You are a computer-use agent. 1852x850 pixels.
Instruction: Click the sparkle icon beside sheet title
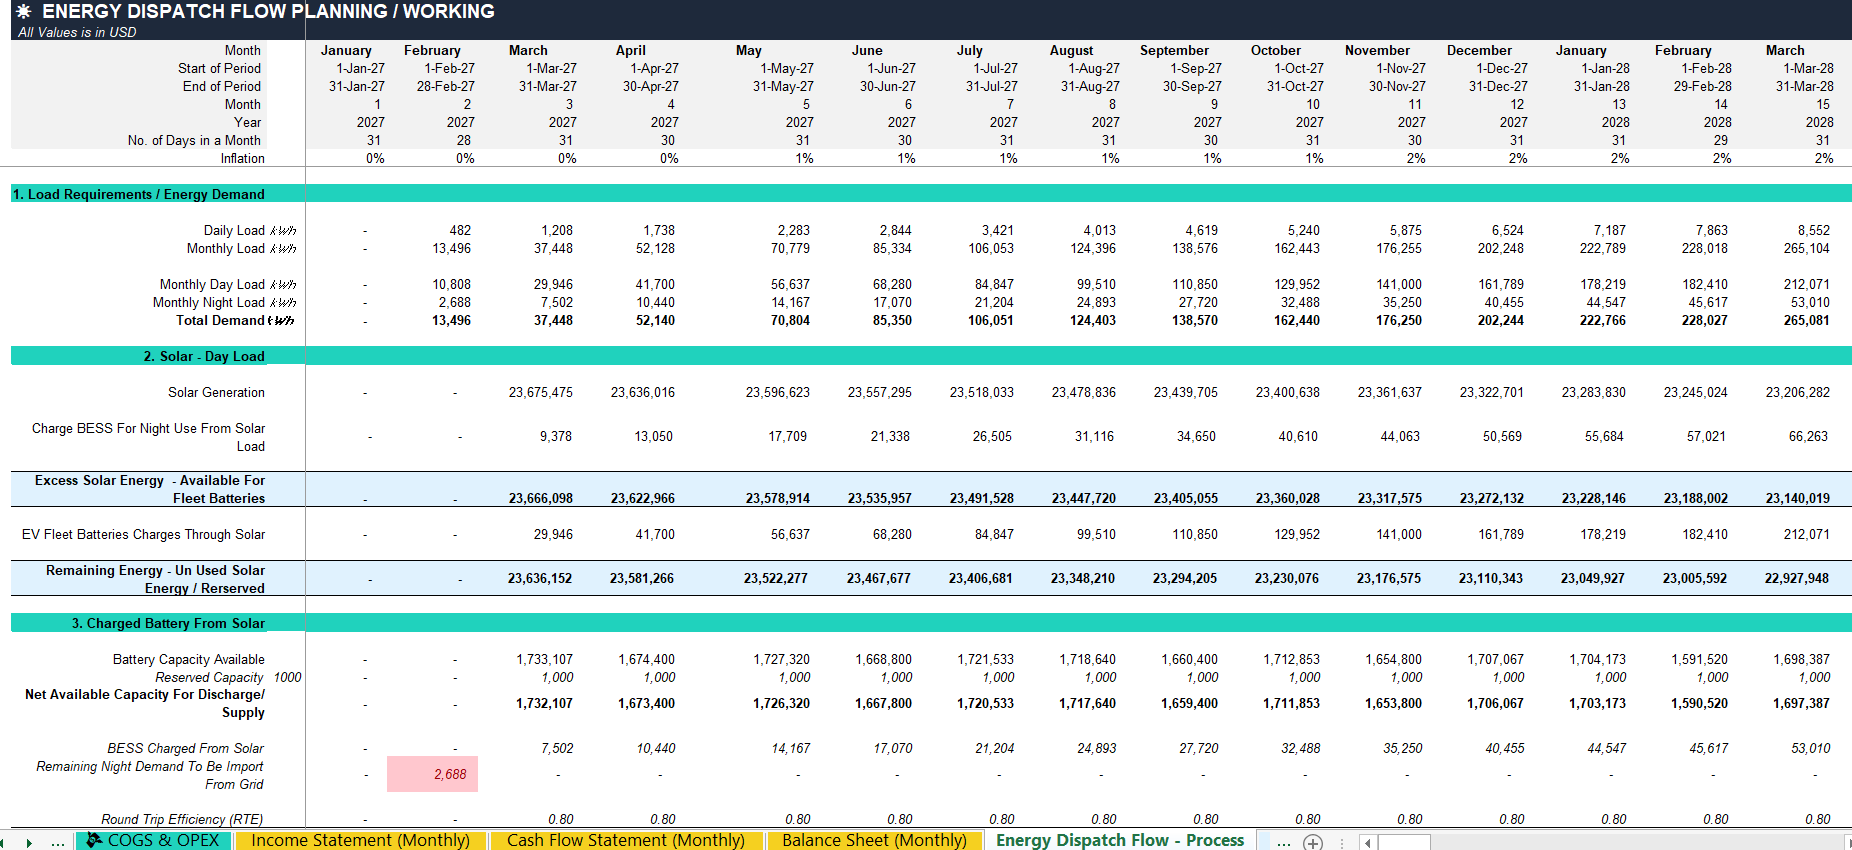pos(23,12)
